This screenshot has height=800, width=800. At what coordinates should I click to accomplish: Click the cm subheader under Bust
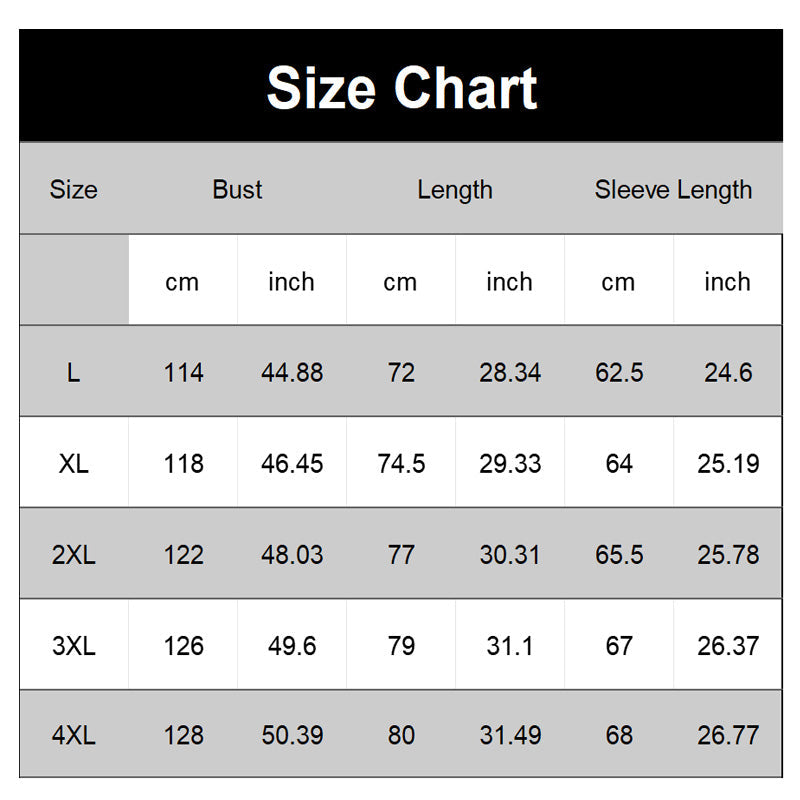tap(182, 282)
